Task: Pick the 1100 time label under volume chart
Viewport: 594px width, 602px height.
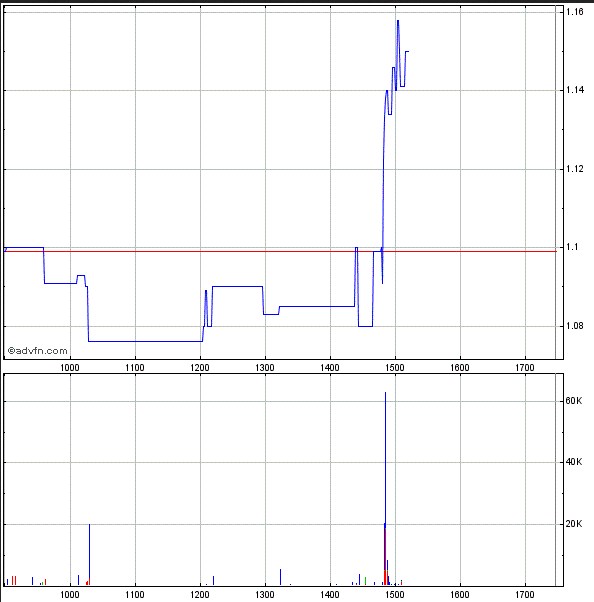Action: coord(135,595)
